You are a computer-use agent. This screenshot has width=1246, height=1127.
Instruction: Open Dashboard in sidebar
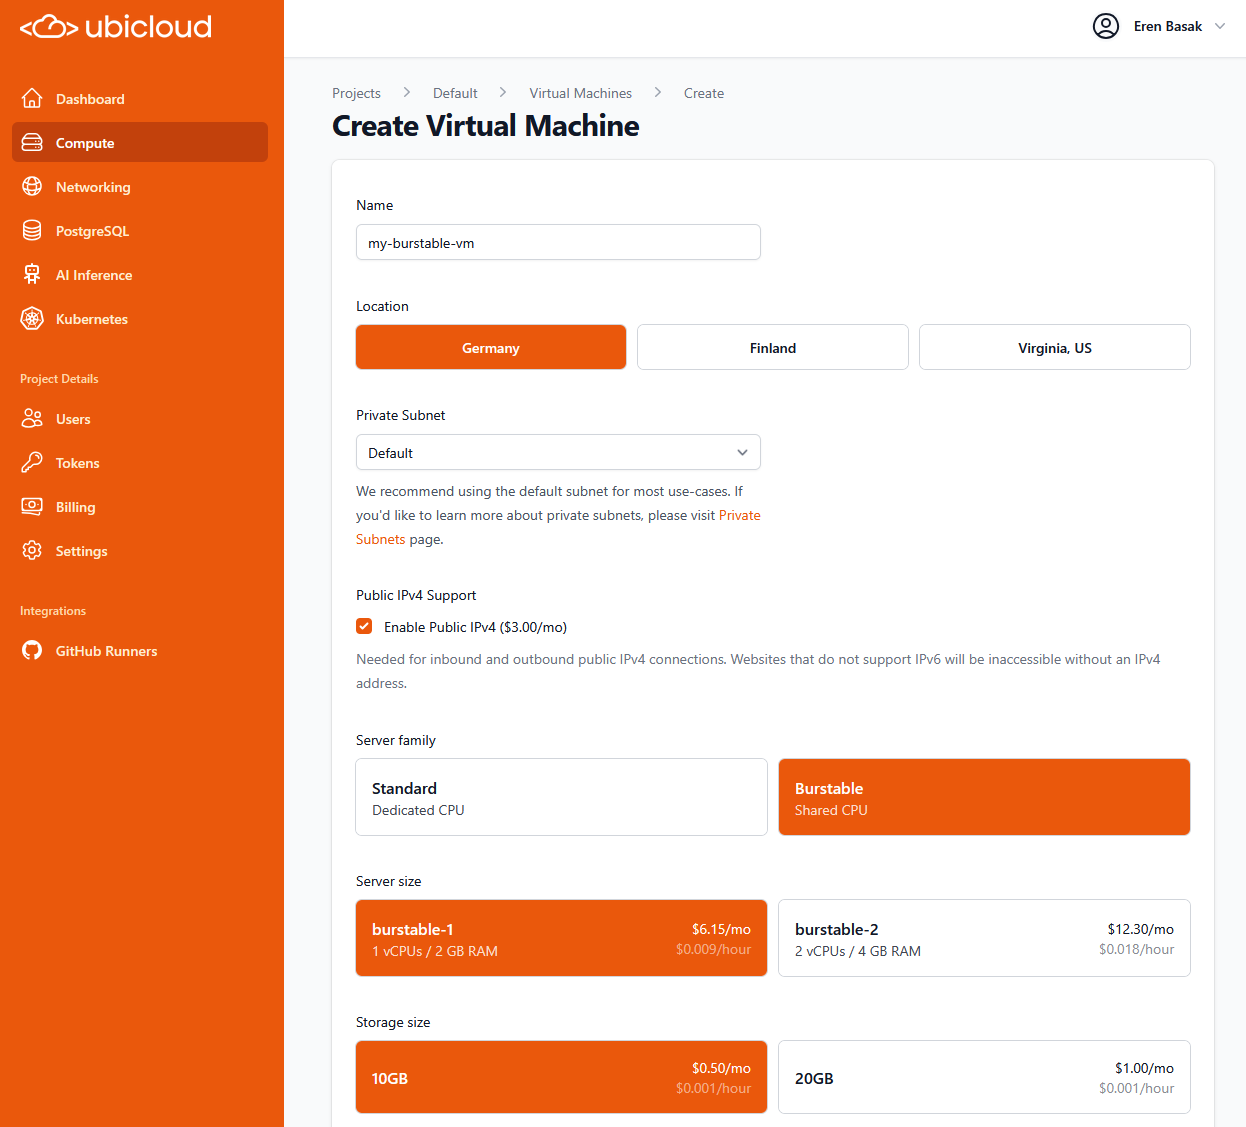click(x=140, y=98)
